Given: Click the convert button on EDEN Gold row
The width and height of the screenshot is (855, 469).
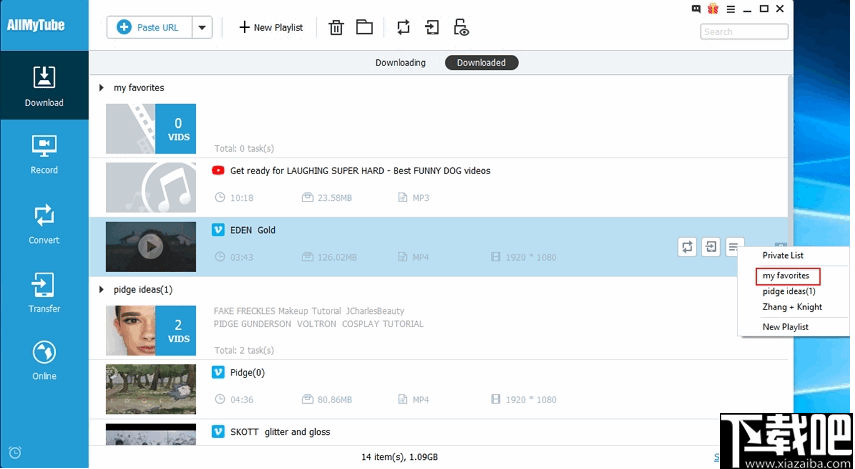Looking at the screenshot, I should (687, 246).
